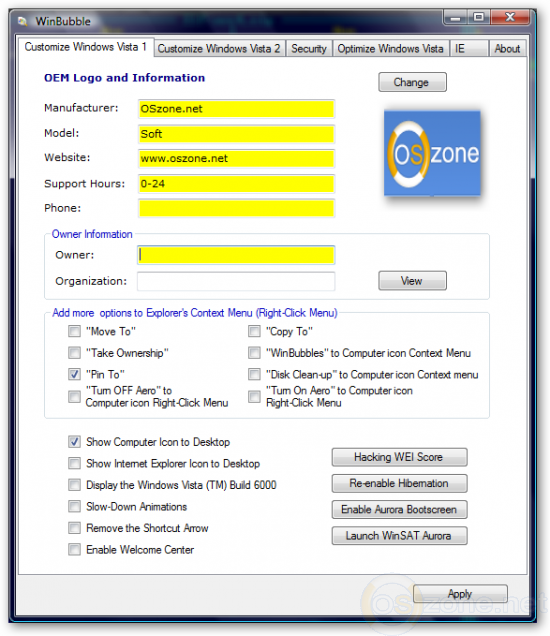
Task: Check "WinBubbles" to Computer icon Context Menu
Action: [x=254, y=352]
